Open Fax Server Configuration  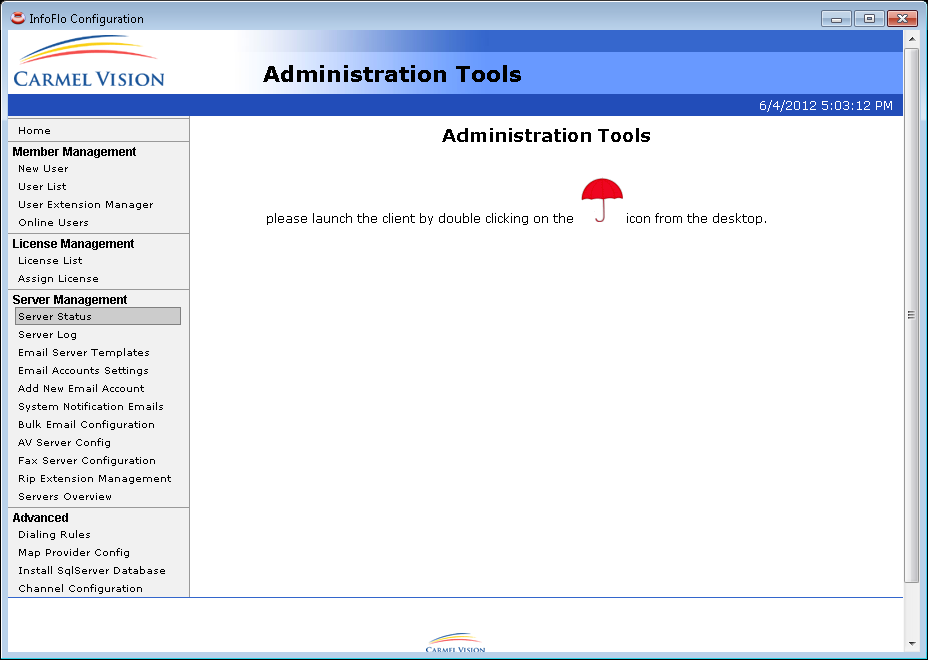(87, 461)
